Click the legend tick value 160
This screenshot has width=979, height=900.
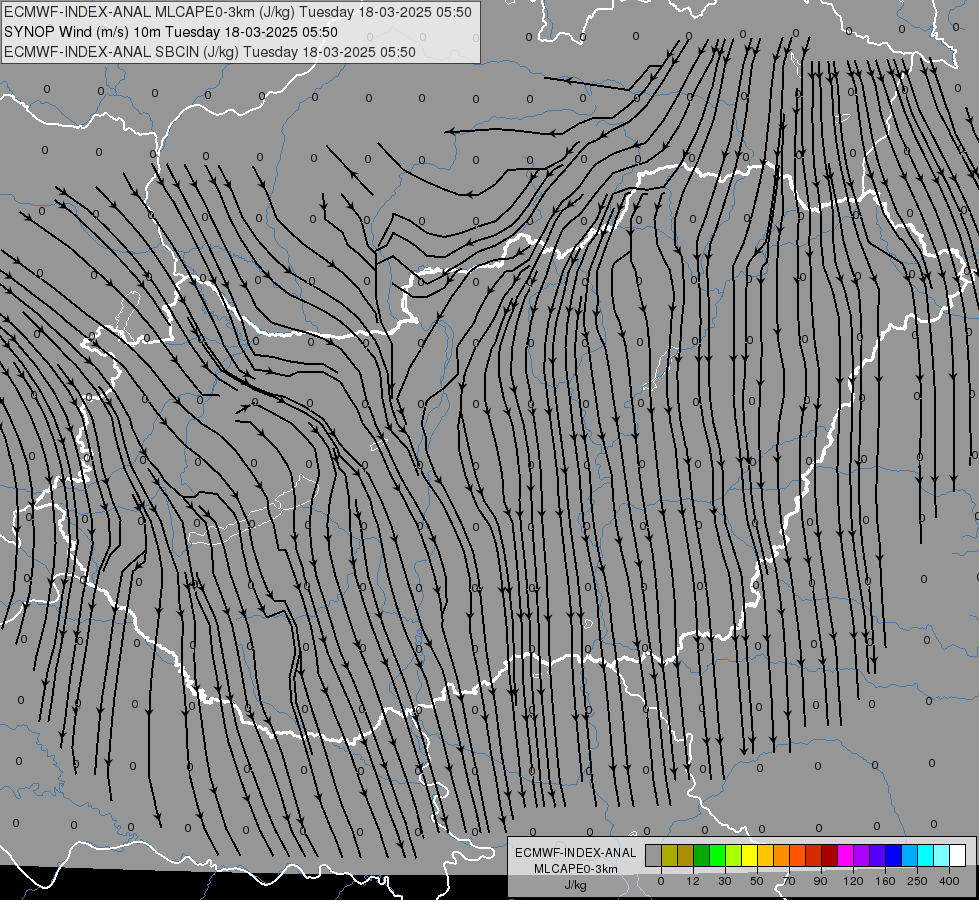tap(885, 881)
